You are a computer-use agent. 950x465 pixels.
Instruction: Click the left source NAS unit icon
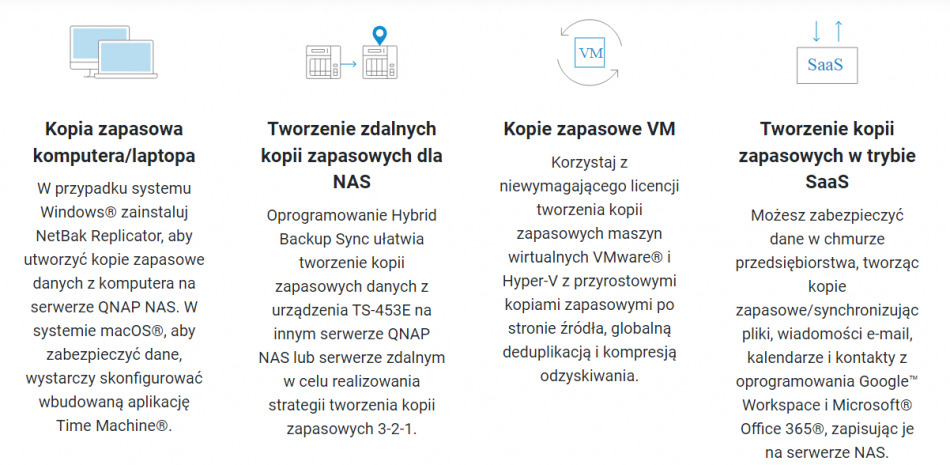[319, 65]
